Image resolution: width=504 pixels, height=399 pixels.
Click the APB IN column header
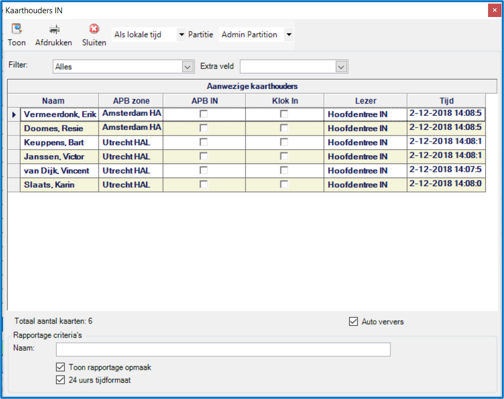(x=204, y=101)
